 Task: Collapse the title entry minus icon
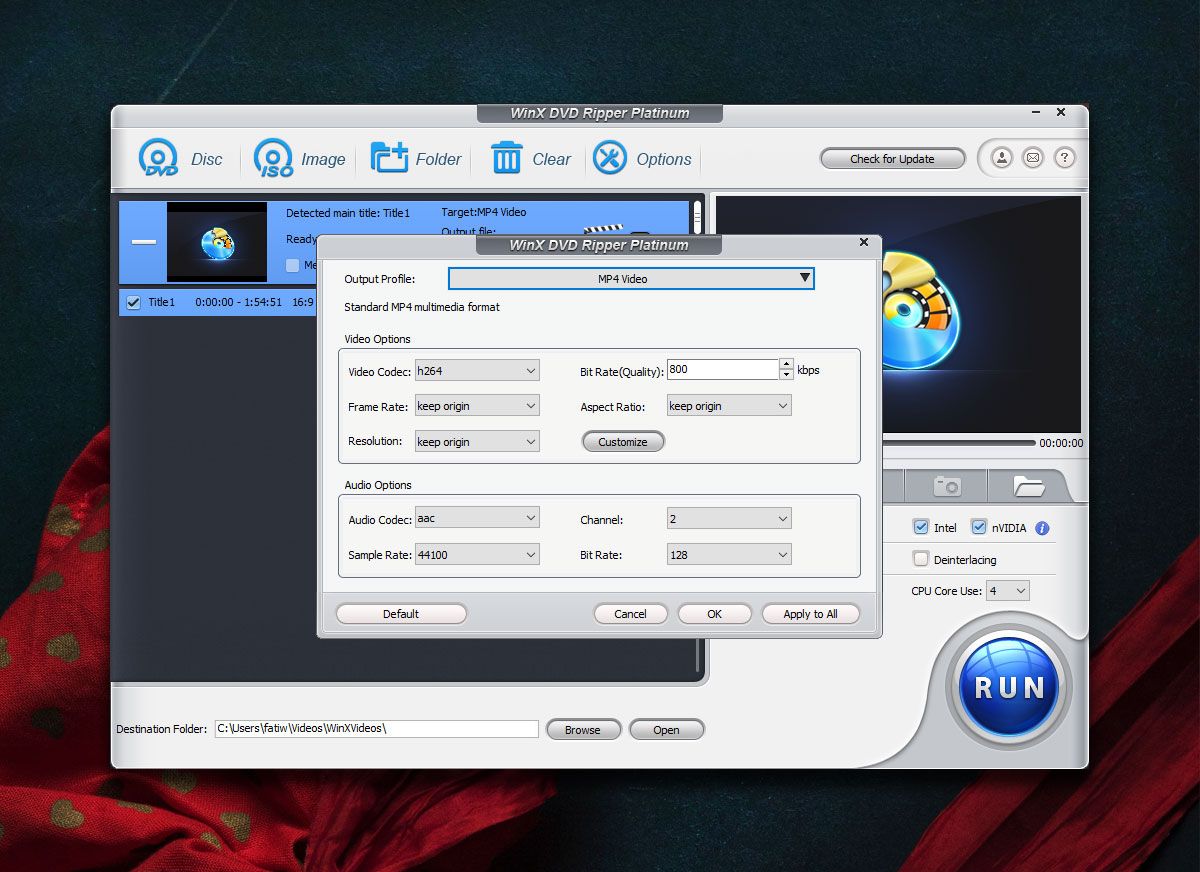point(144,242)
